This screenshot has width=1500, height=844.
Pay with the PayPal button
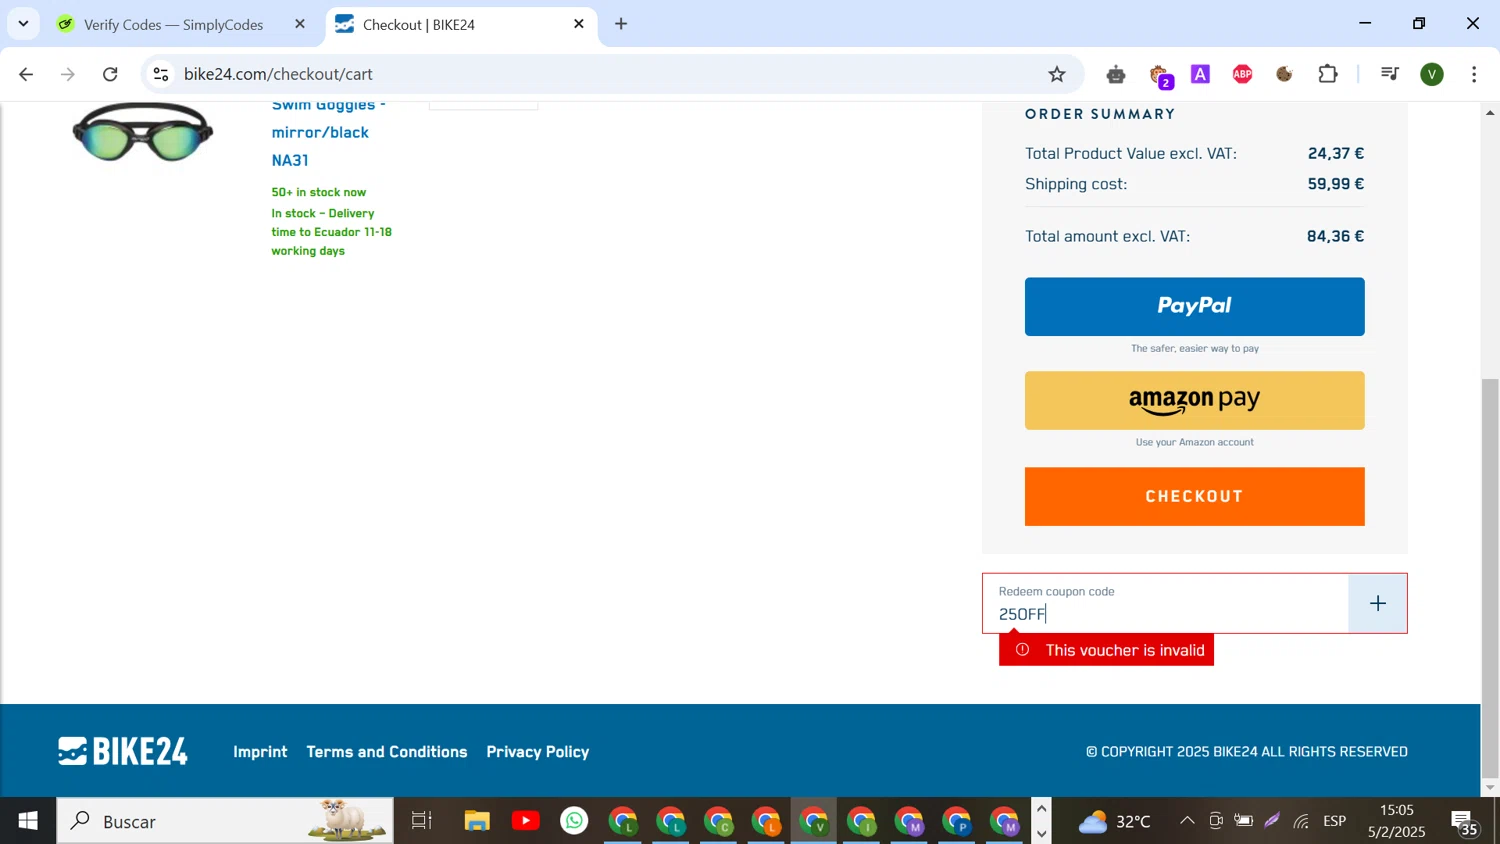1194,306
